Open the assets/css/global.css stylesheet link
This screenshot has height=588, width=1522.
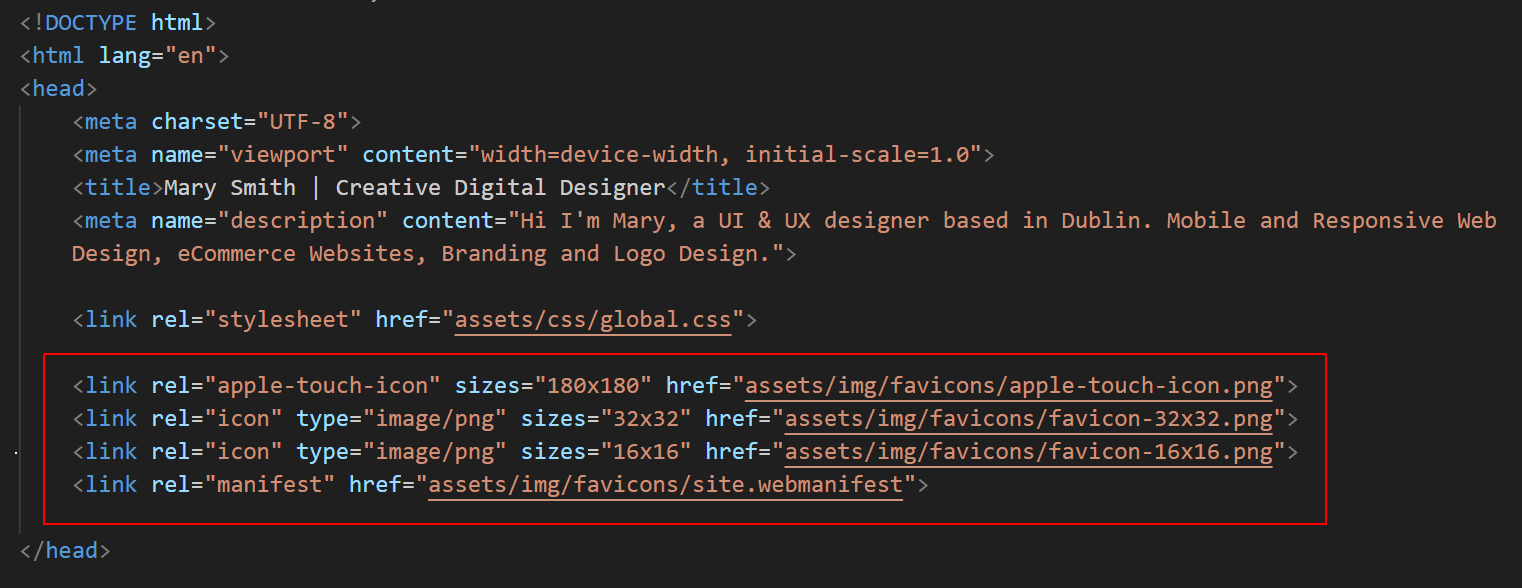tap(592, 319)
